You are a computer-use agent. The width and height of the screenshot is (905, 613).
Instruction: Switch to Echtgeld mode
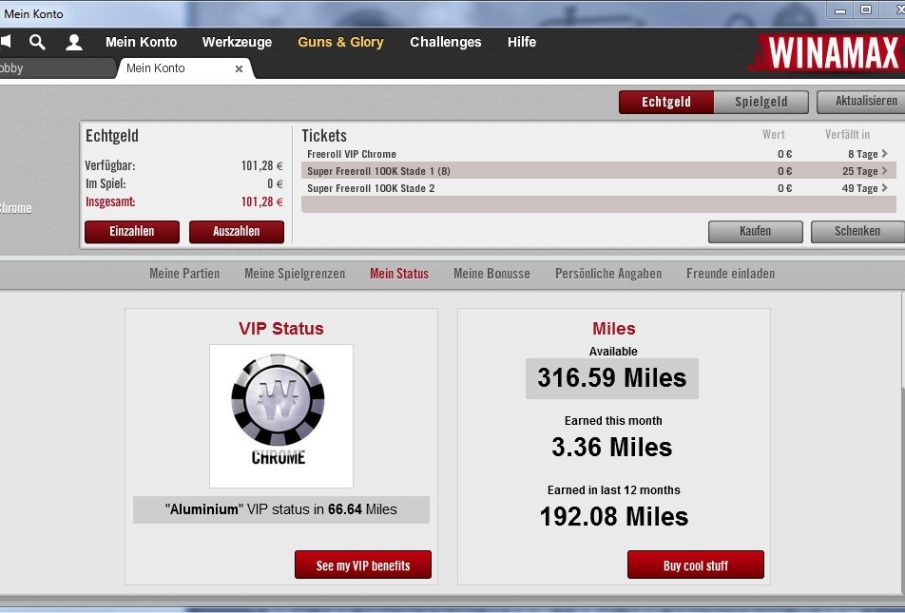coord(666,102)
